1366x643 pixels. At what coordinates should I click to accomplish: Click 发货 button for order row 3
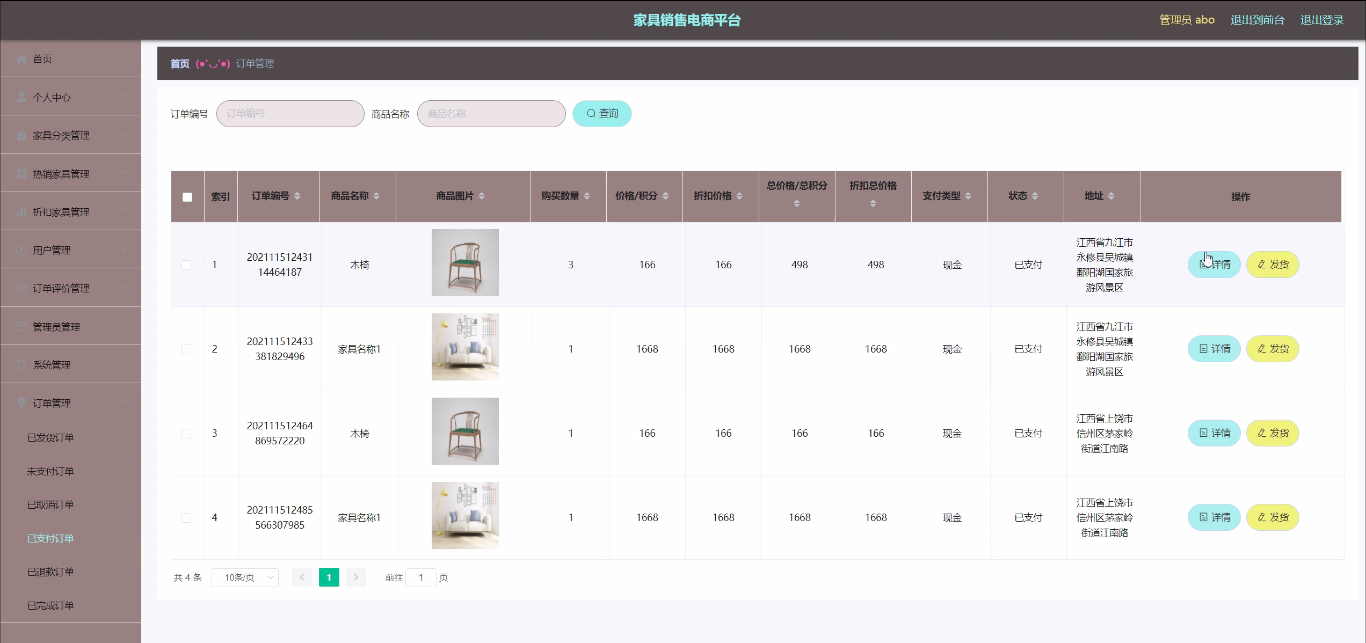coord(1272,434)
